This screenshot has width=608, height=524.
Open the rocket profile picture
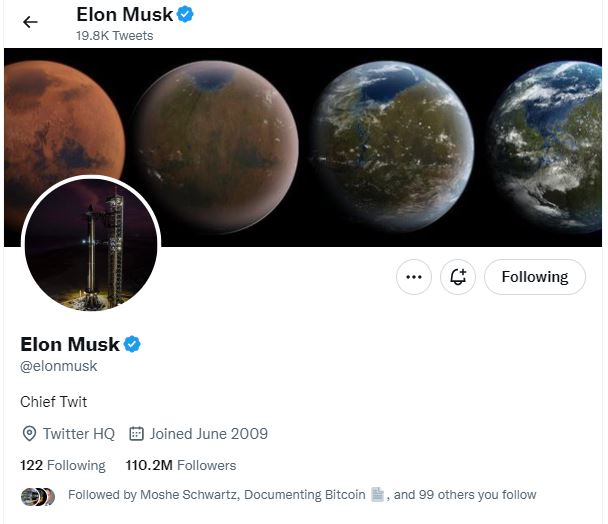click(90, 247)
